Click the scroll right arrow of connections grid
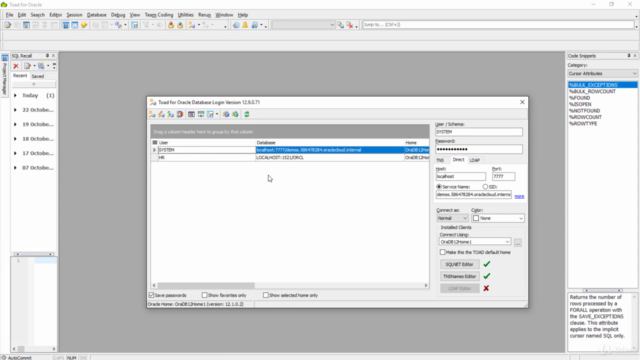Image resolution: width=640 pixels, height=360 pixels. tap(426, 285)
